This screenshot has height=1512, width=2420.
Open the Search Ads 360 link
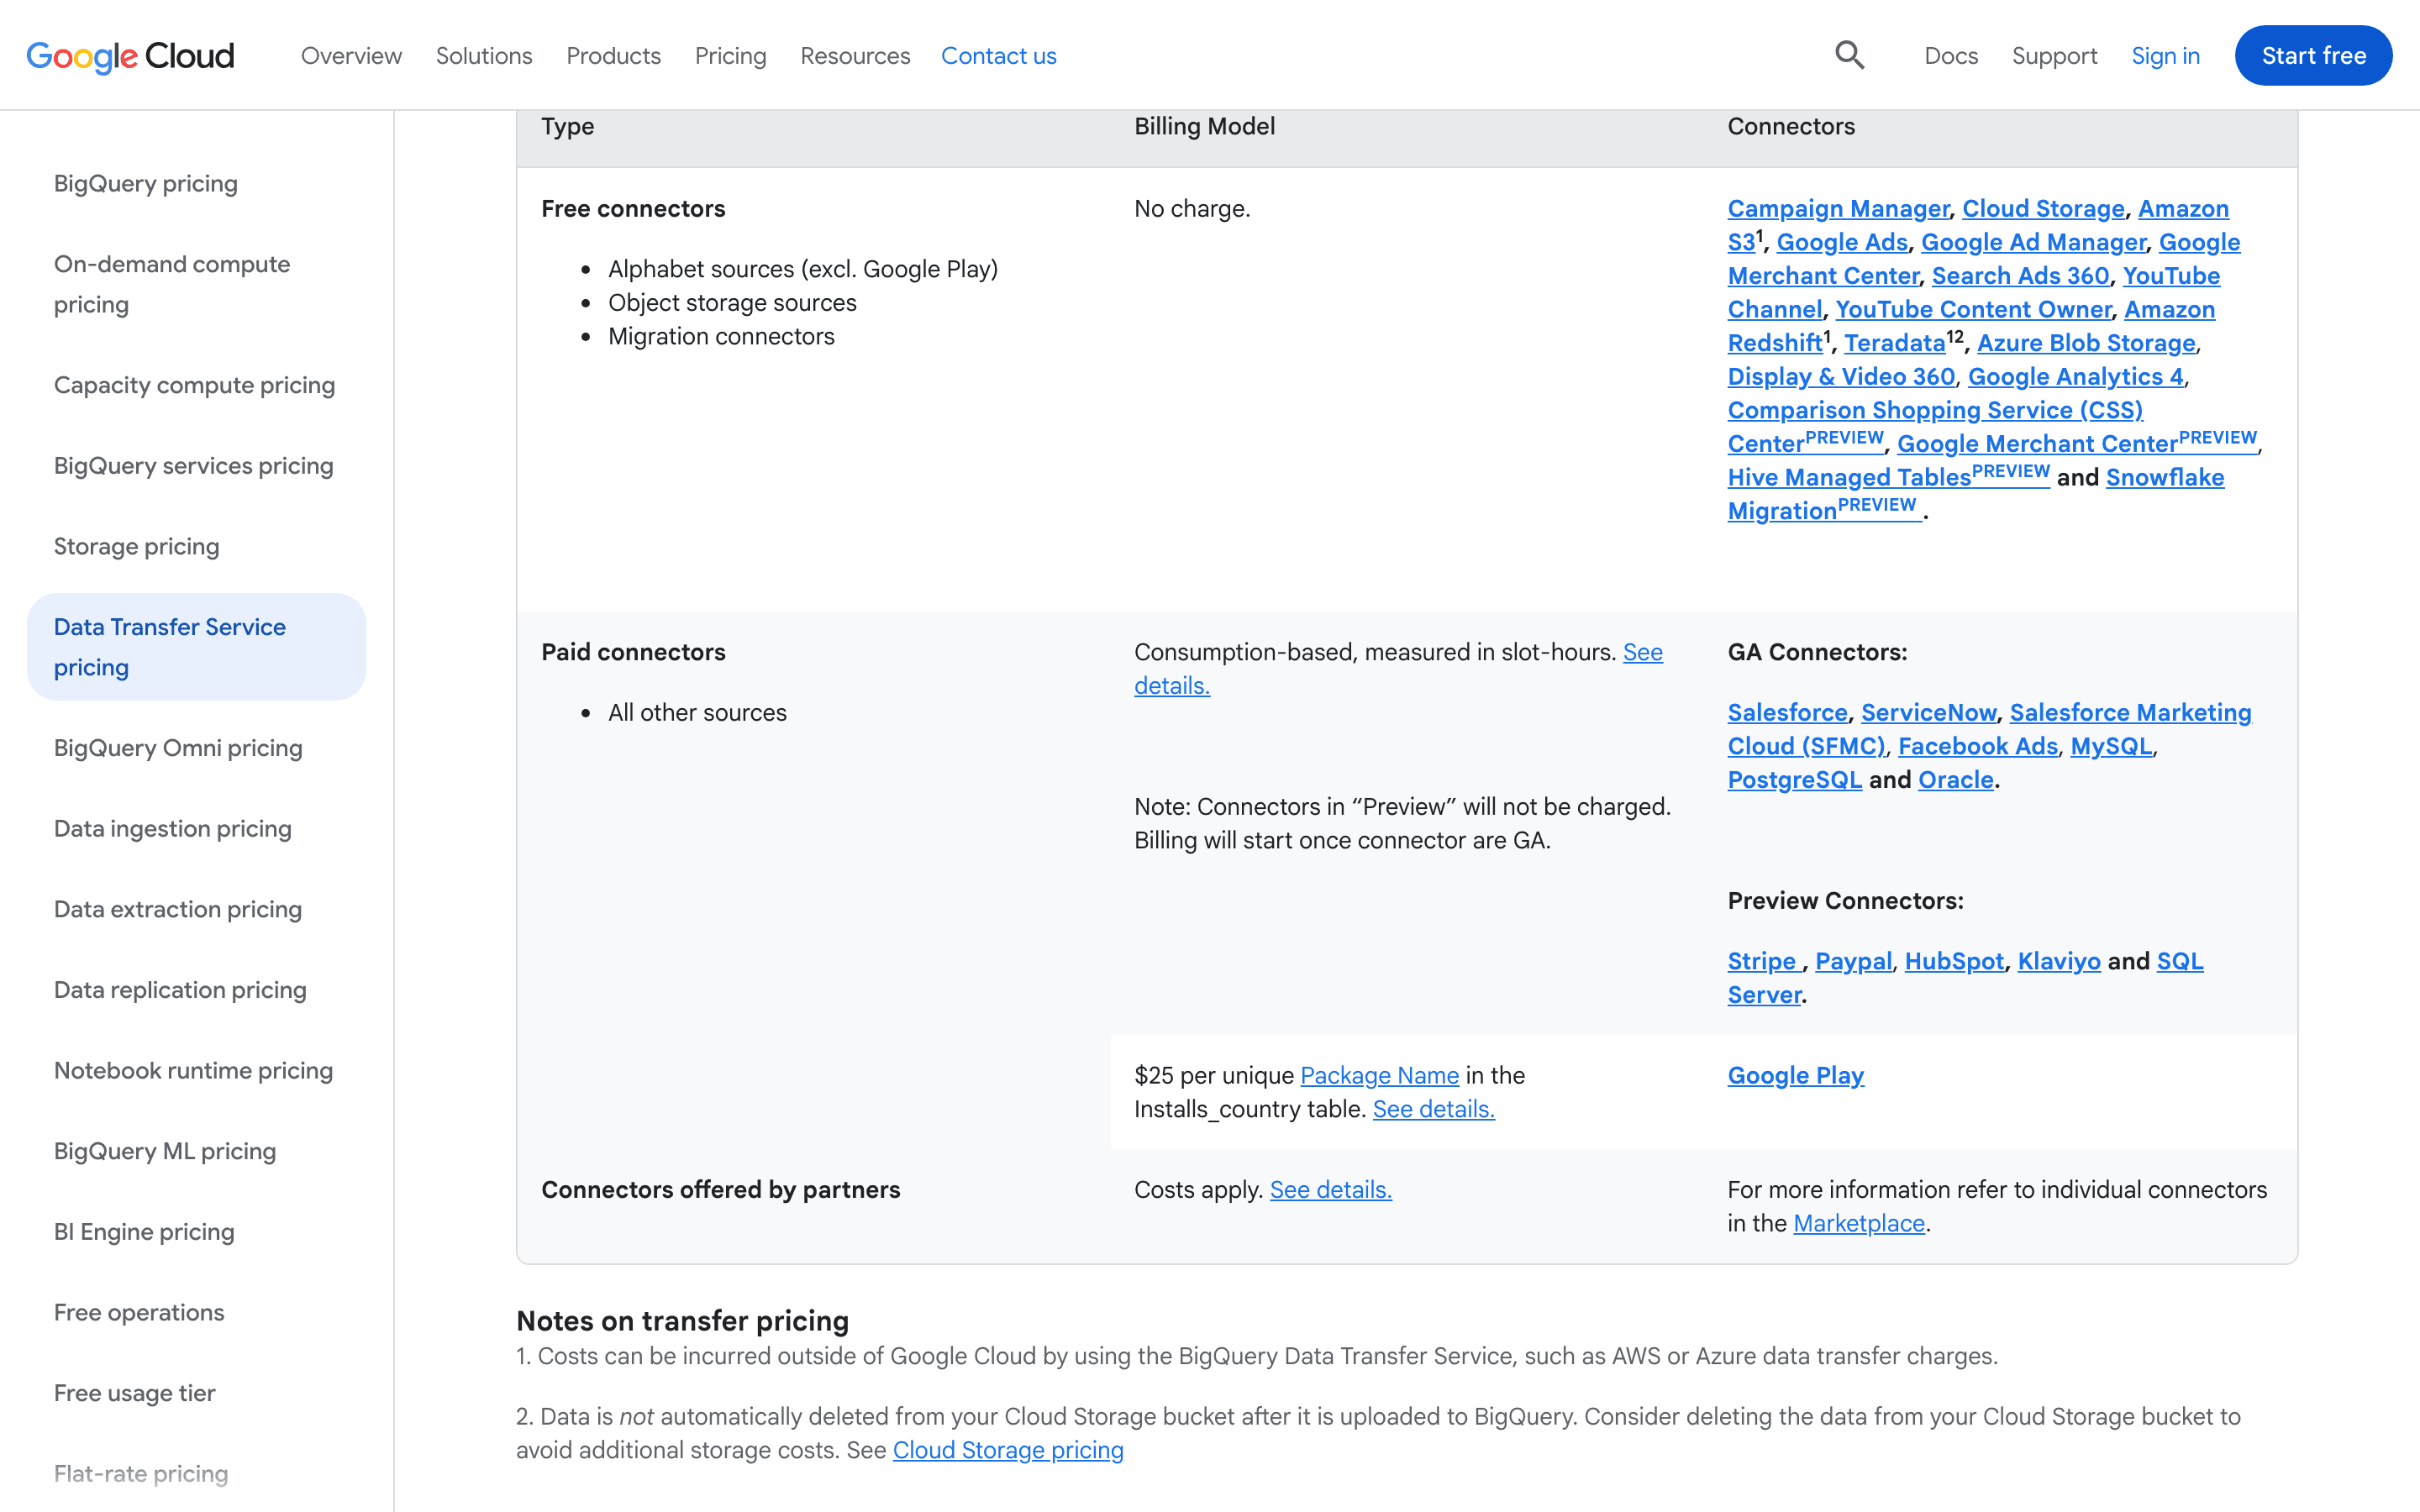[x=2020, y=276]
